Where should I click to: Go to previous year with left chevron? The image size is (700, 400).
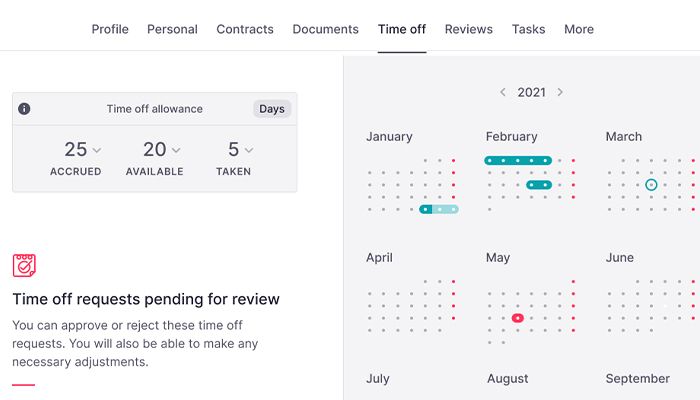503,92
